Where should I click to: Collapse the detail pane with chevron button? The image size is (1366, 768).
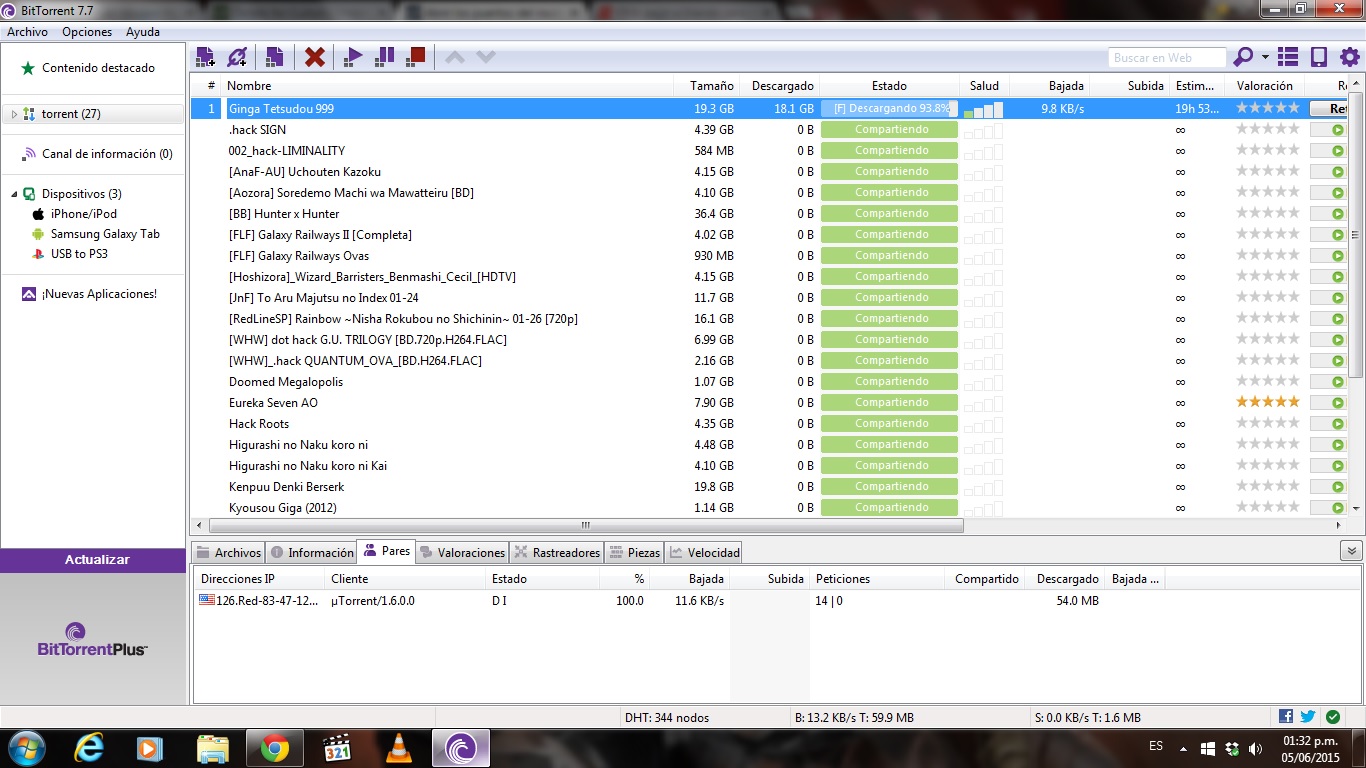(x=1351, y=551)
